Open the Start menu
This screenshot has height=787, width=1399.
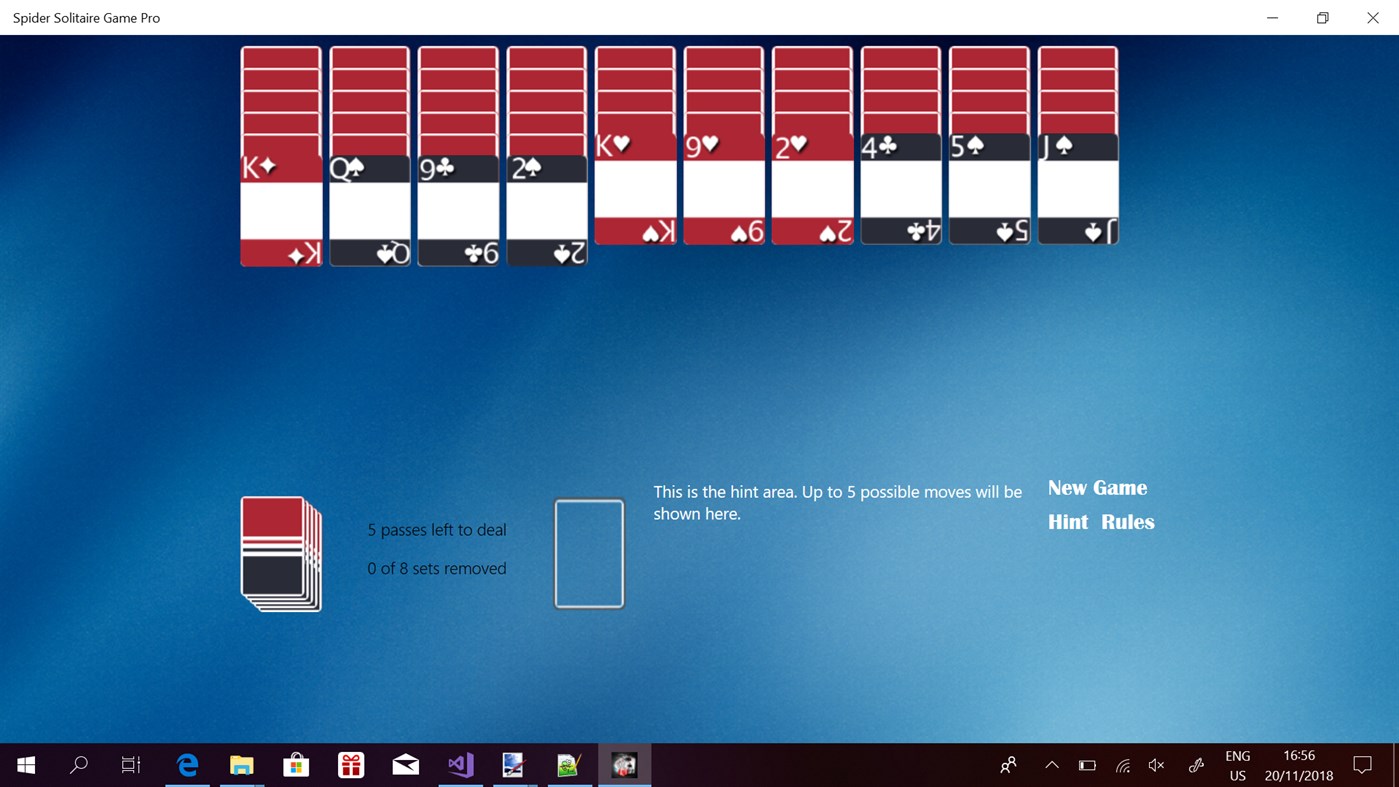24,764
